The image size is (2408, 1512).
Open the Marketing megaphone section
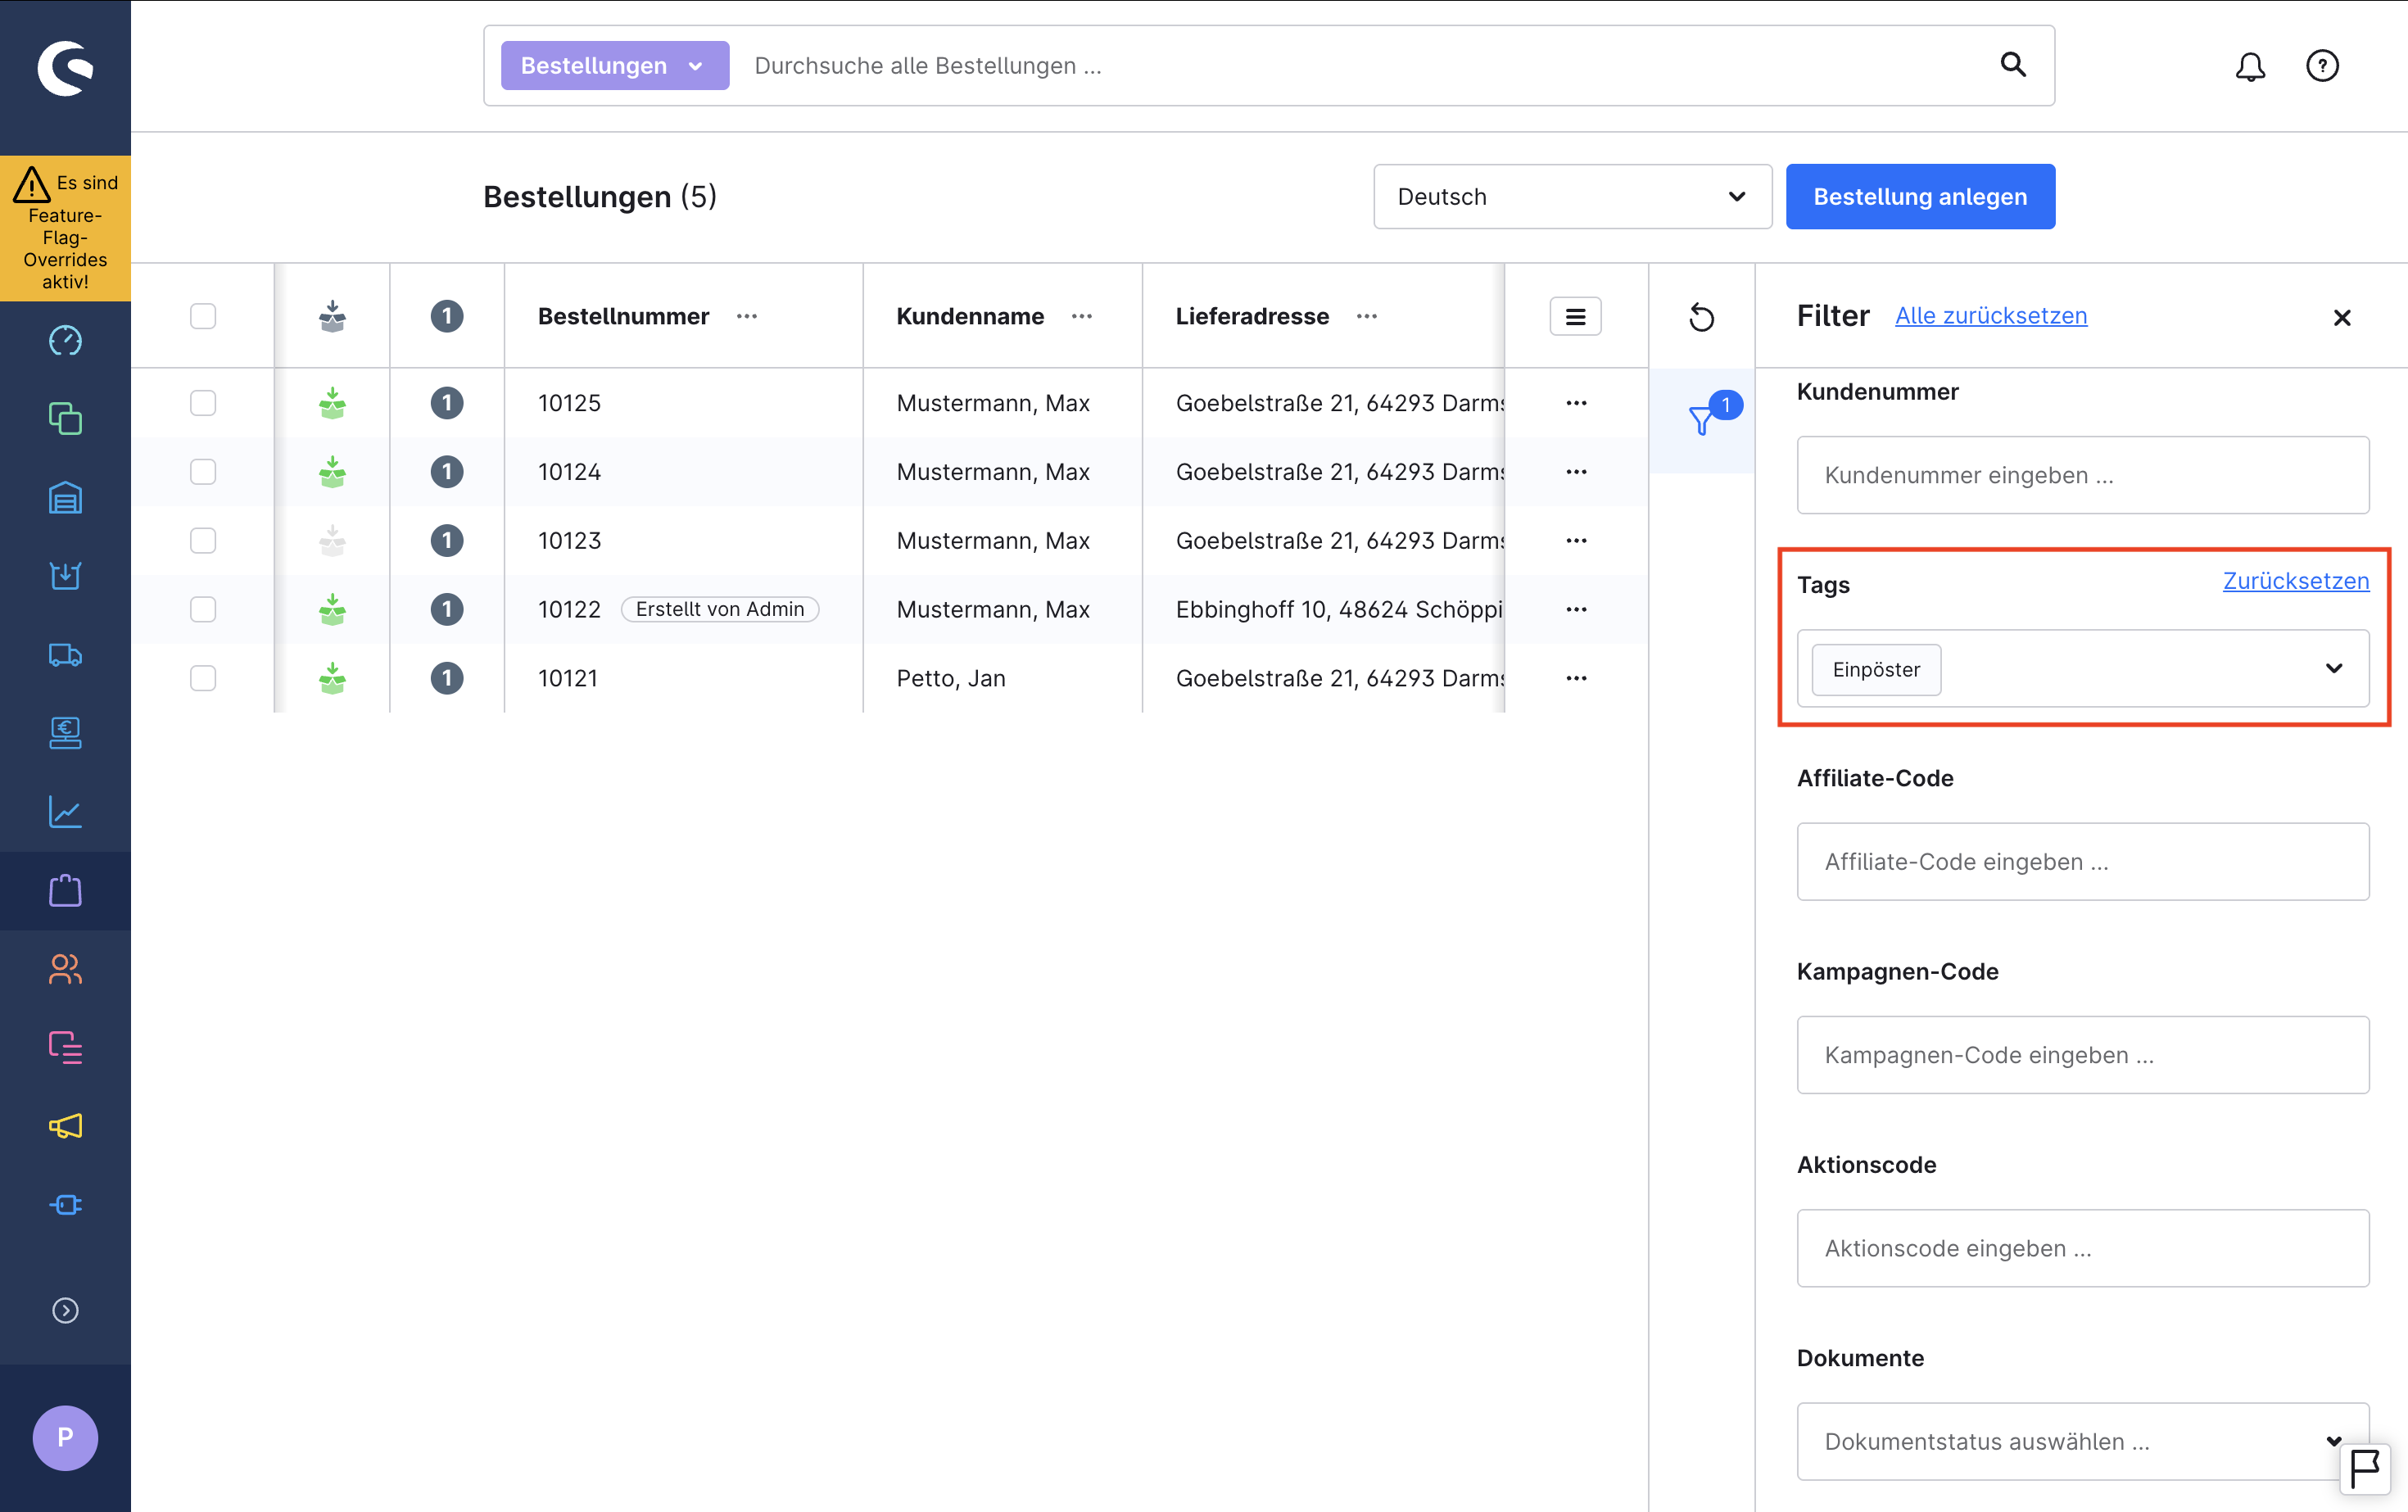click(x=65, y=1126)
